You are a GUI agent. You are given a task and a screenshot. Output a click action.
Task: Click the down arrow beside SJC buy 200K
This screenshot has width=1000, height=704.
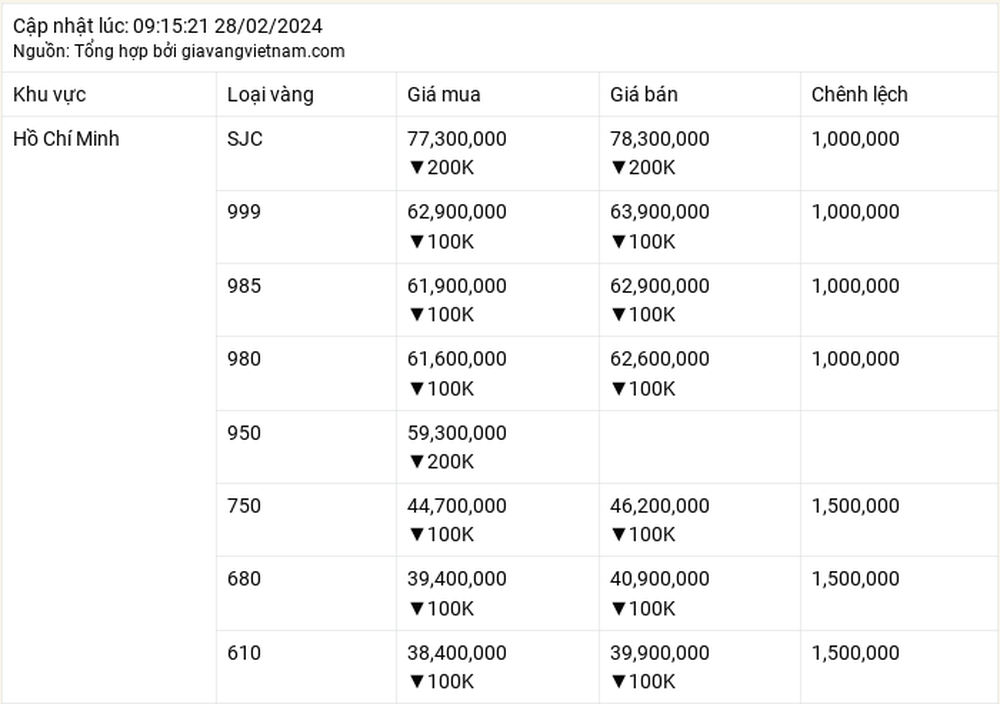point(417,168)
